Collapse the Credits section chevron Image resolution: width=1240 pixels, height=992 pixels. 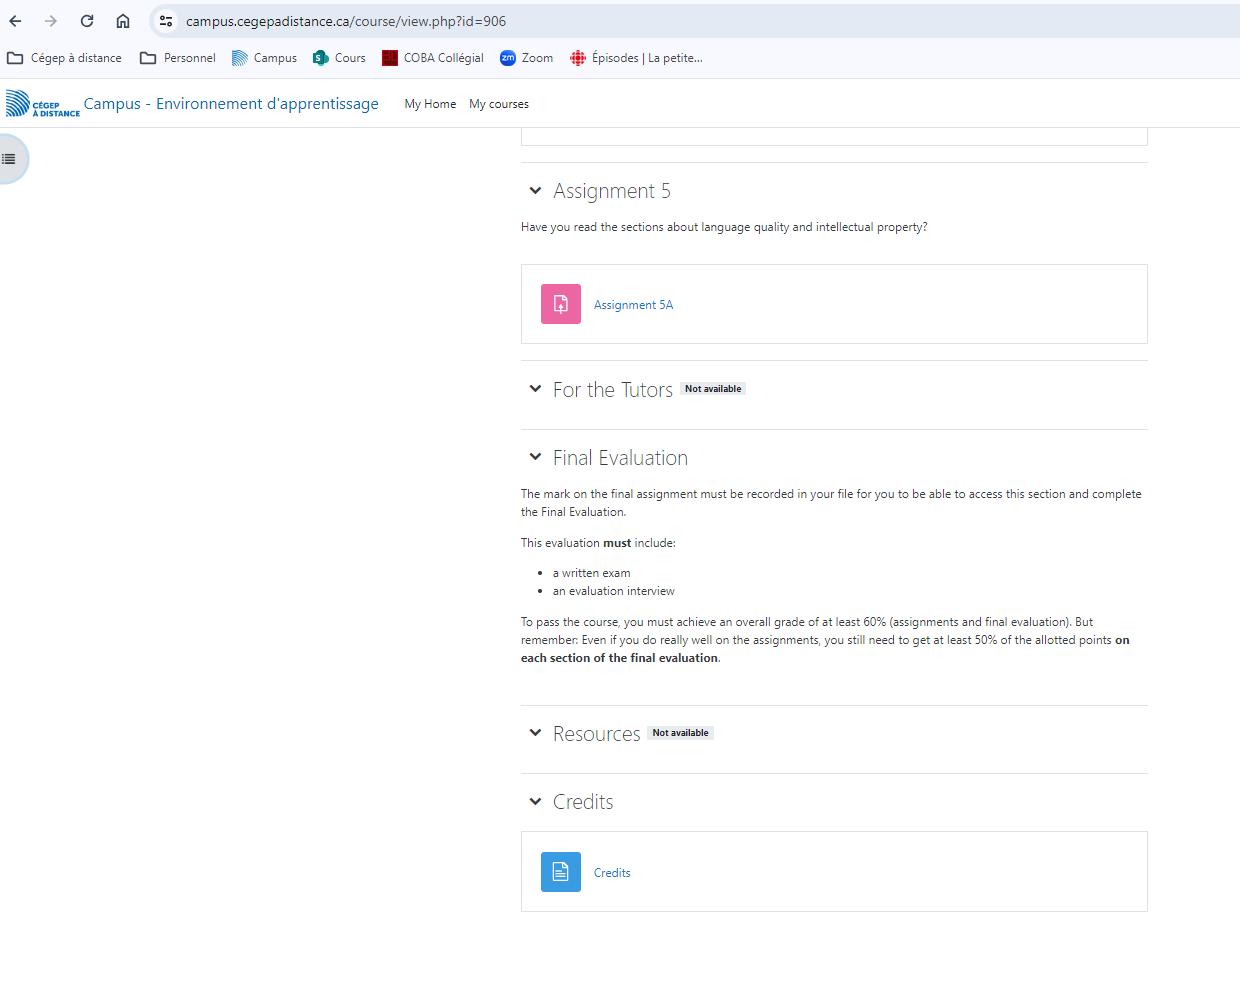pyautogui.click(x=535, y=801)
